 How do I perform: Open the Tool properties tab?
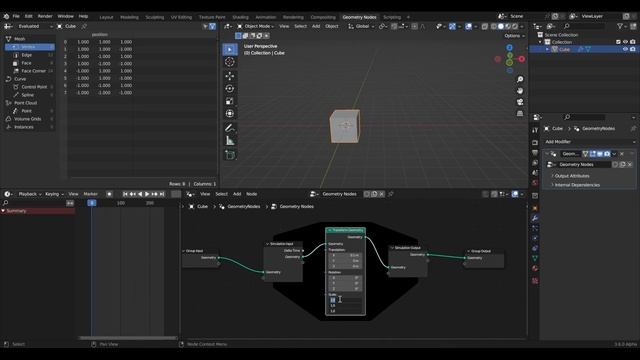click(x=535, y=130)
